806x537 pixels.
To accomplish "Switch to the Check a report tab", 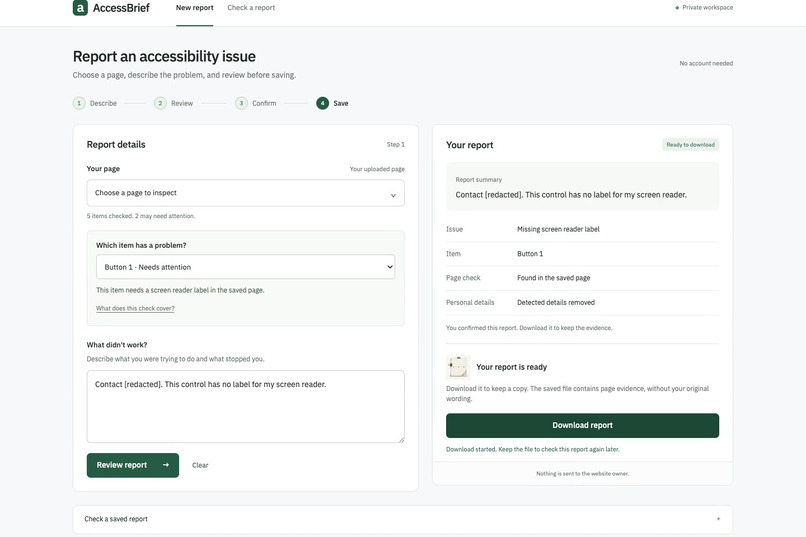I will 251,8.
